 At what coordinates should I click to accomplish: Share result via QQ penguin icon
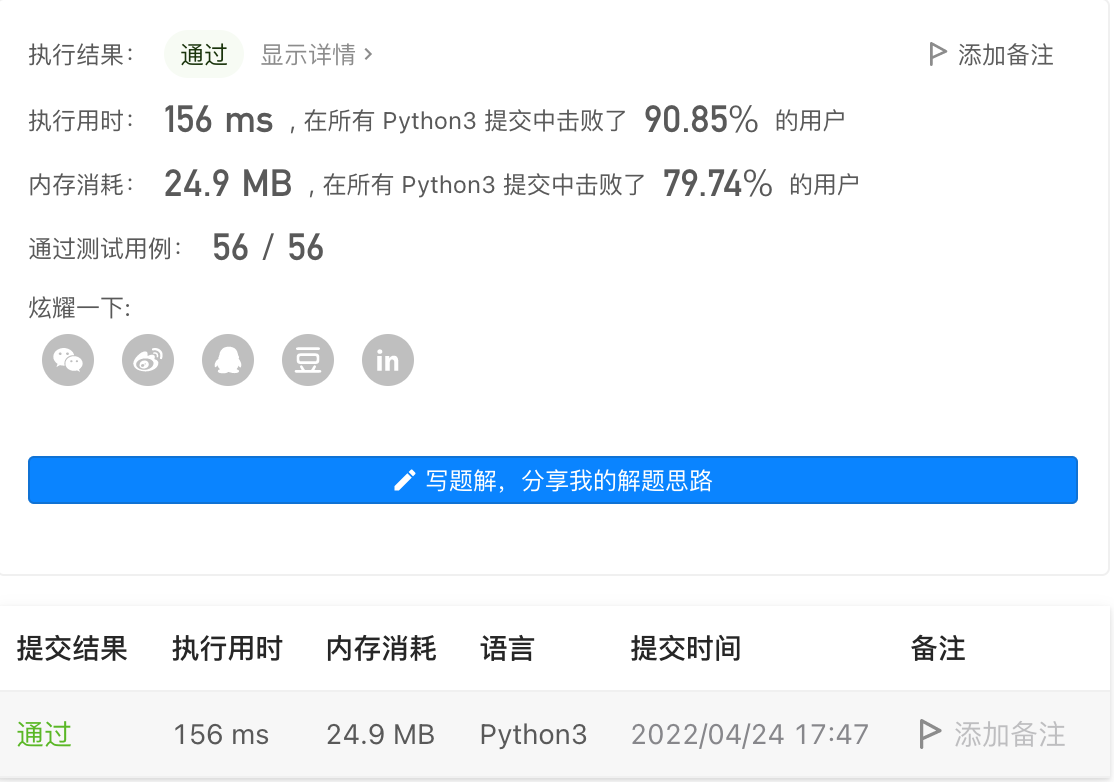coord(228,360)
